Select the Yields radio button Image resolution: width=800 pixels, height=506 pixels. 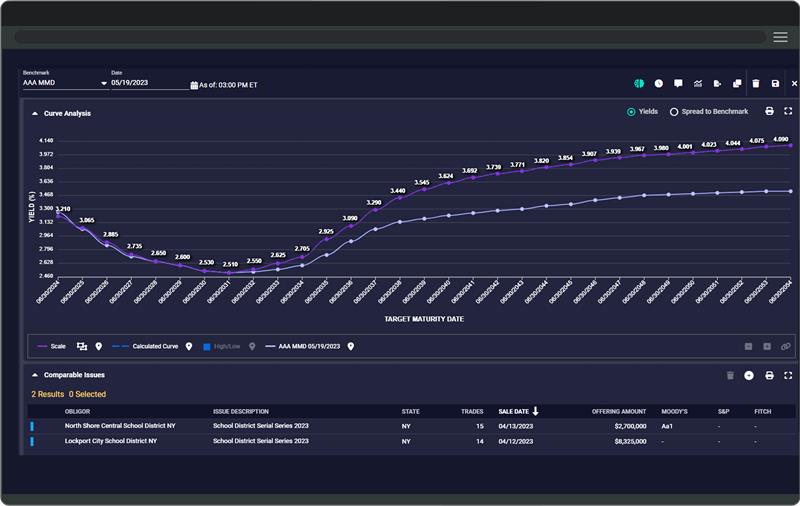pos(631,112)
